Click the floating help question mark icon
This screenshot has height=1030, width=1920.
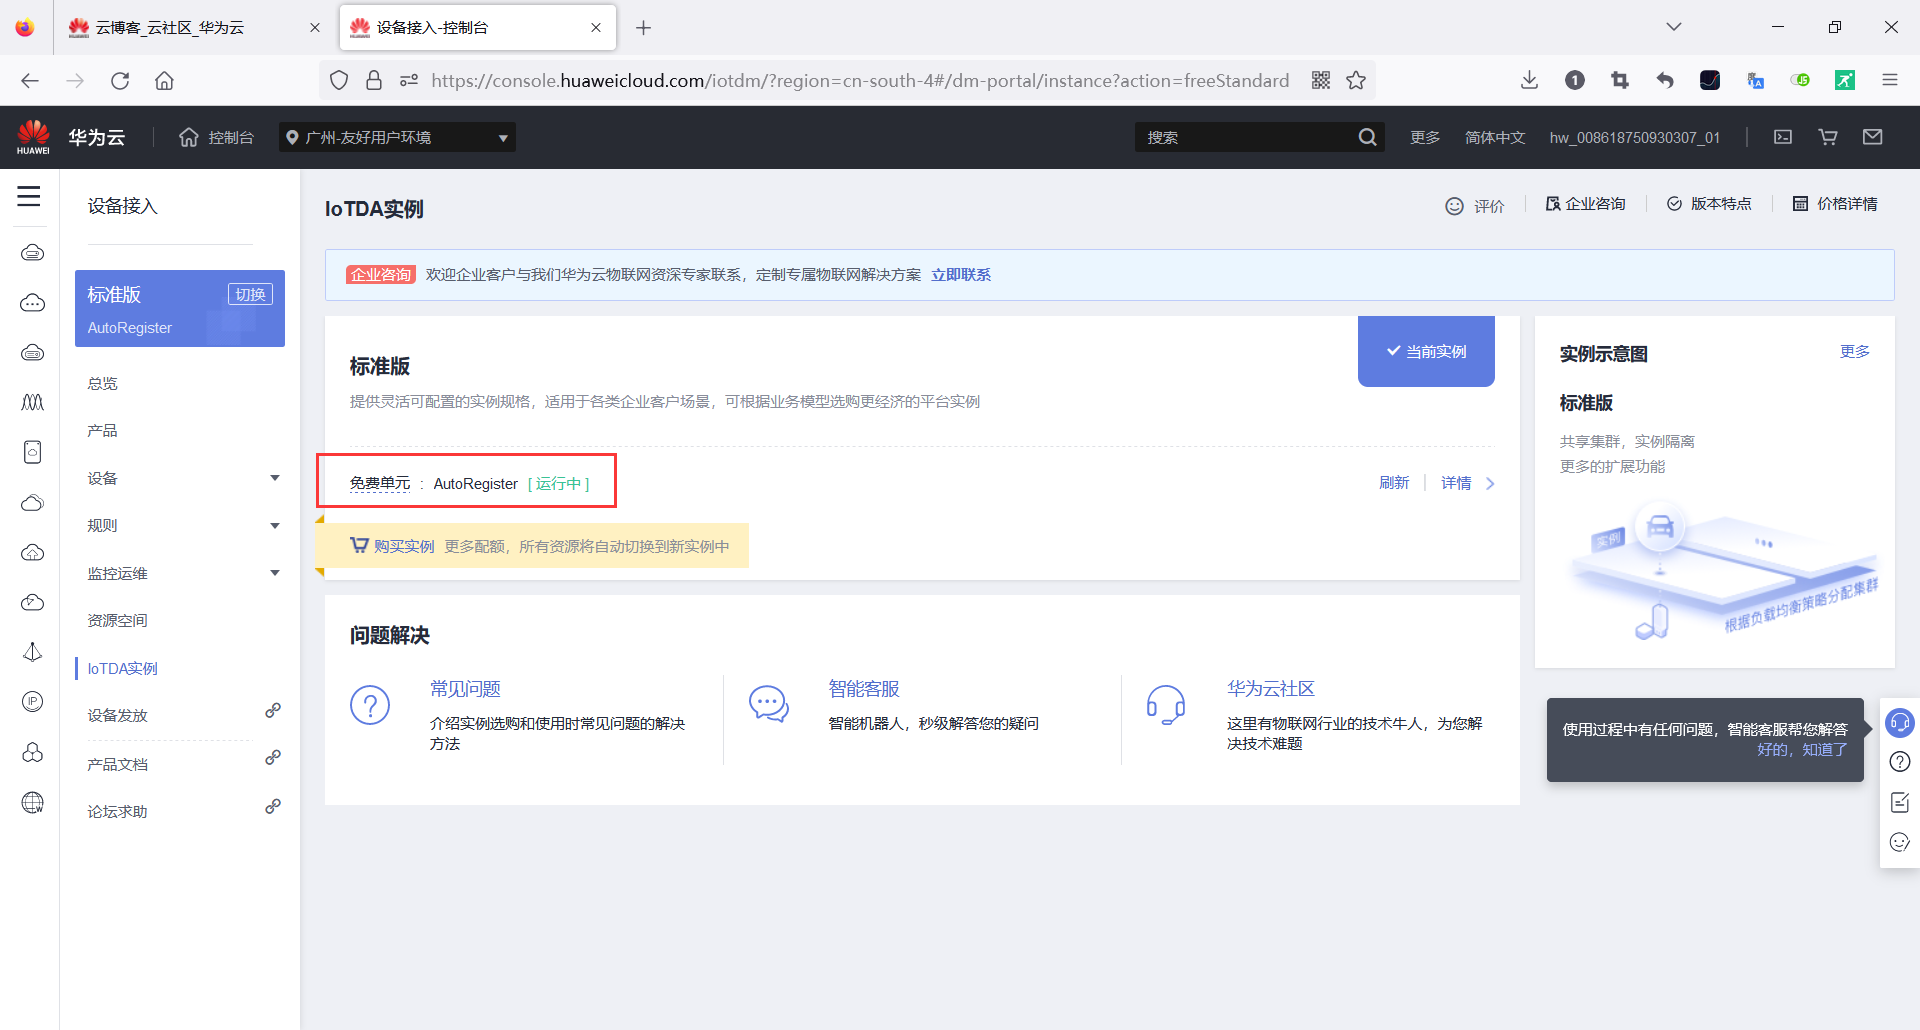click(x=1899, y=762)
